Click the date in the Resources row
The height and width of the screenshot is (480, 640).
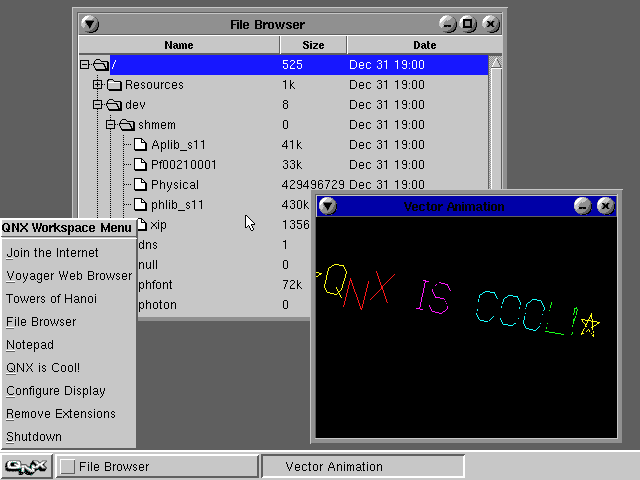pos(387,85)
